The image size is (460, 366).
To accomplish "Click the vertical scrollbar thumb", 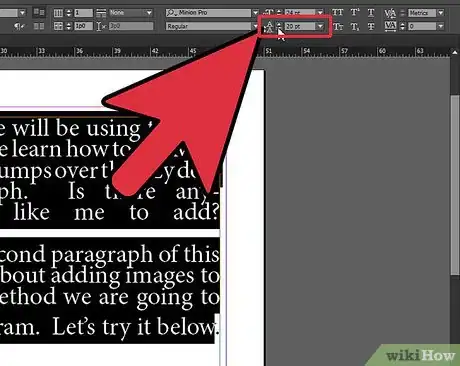I will pos(455,185).
